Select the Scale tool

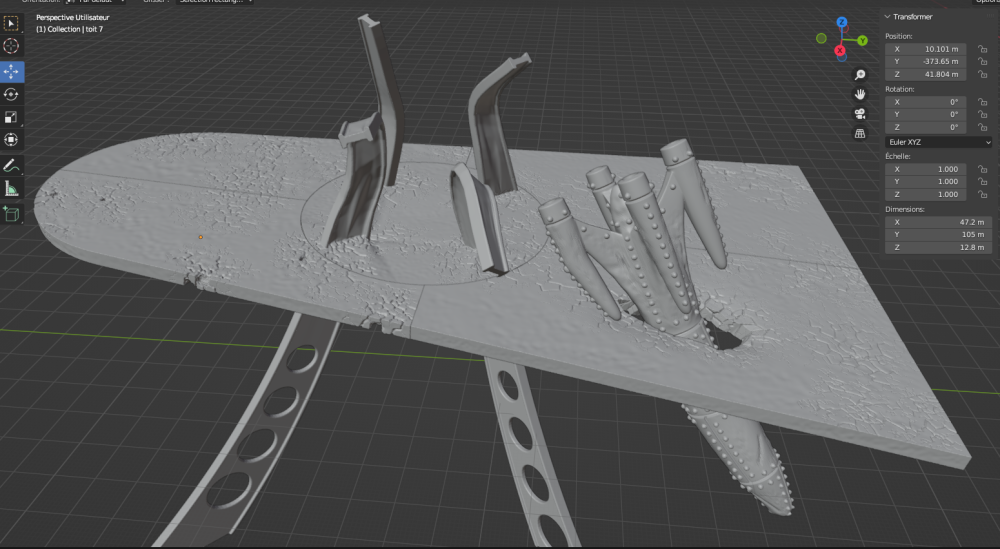[x=11, y=117]
